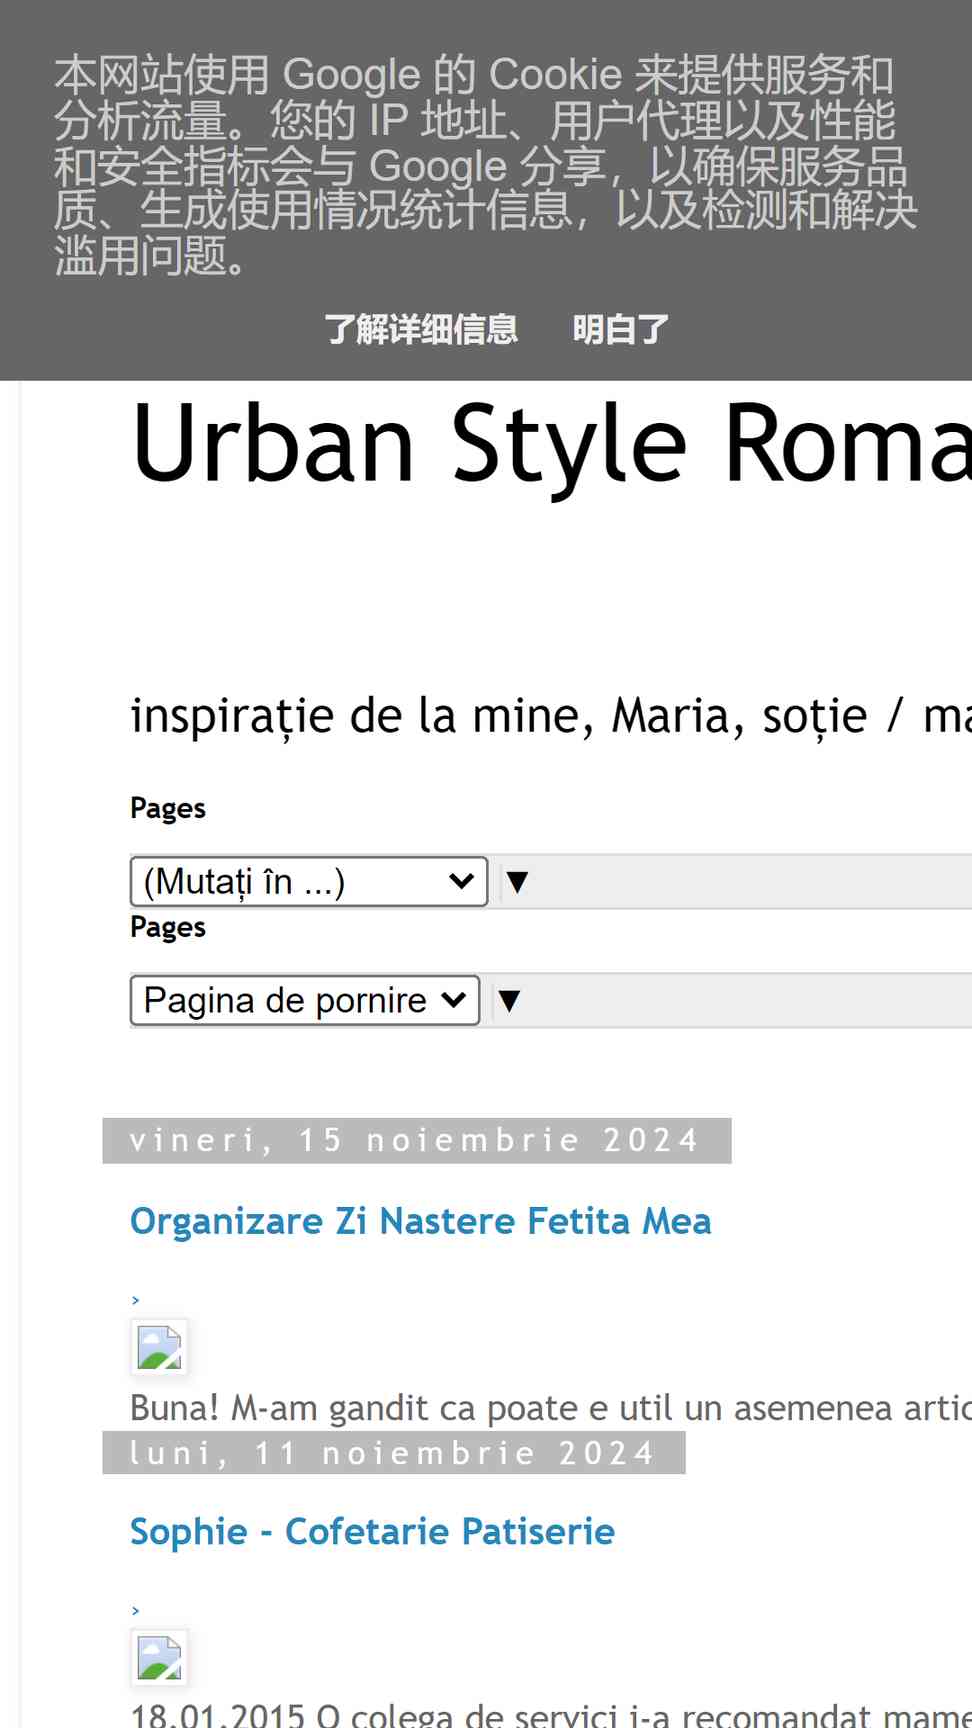Click small arrow link above first post image
972x1728 pixels.
[x=135, y=1300]
